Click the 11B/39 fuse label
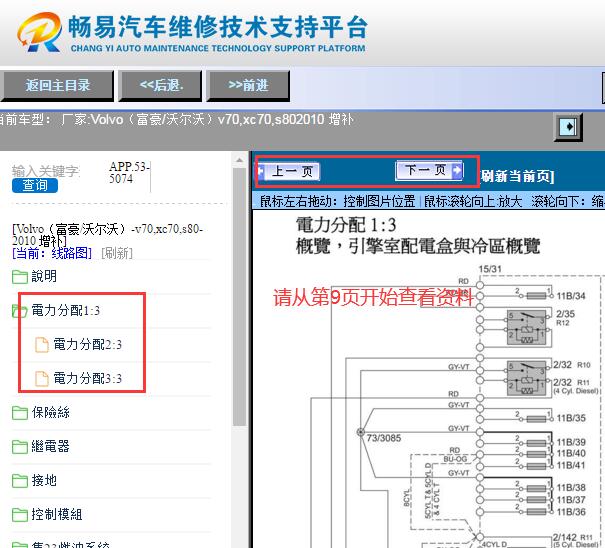Image resolution: width=605 pixels, height=548 pixels. pyautogui.click(x=571, y=442)
